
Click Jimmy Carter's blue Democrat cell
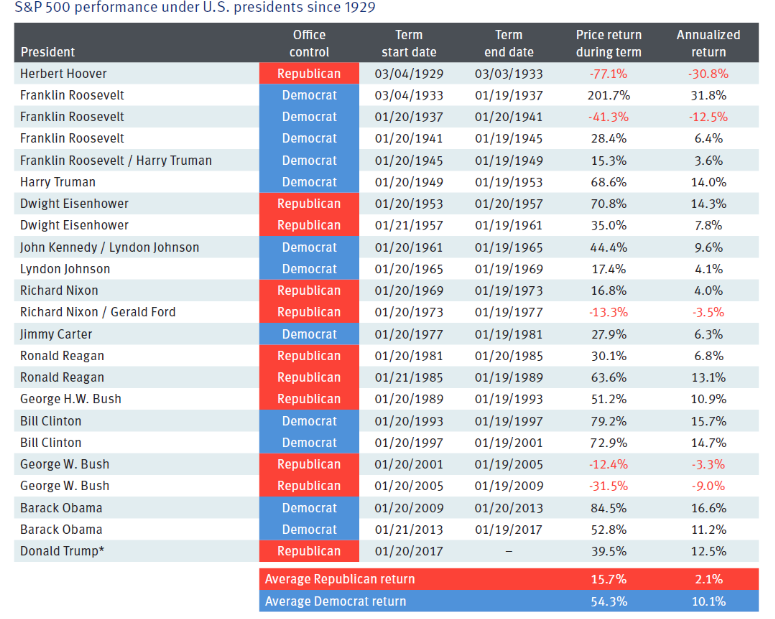pyautogui.click(x=309, y=334)
